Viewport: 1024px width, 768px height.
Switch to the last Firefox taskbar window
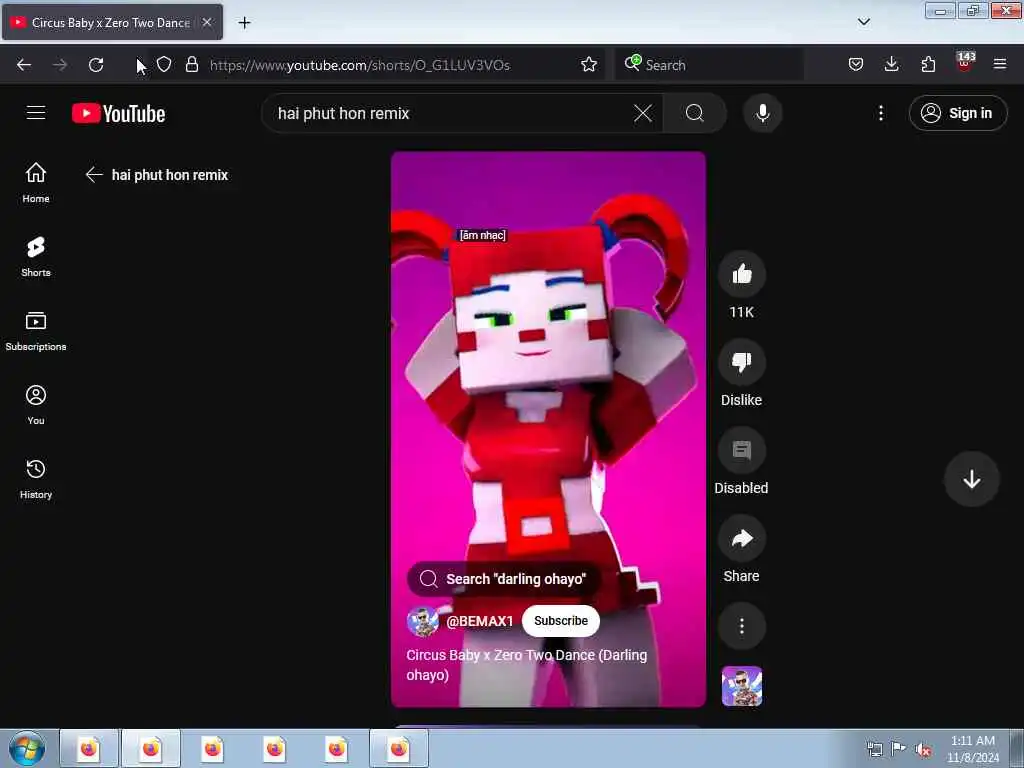399,748
